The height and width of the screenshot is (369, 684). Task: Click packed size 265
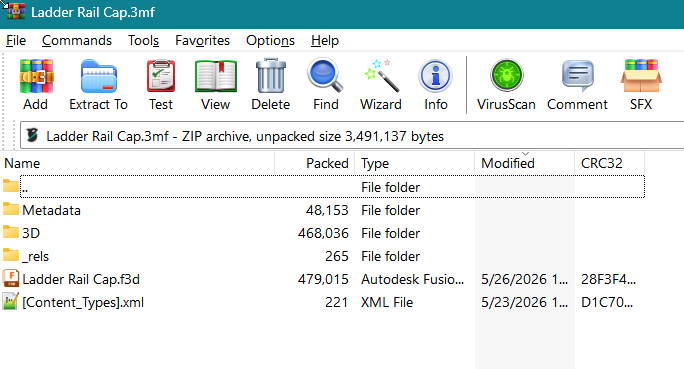click(x=337, y=256)
